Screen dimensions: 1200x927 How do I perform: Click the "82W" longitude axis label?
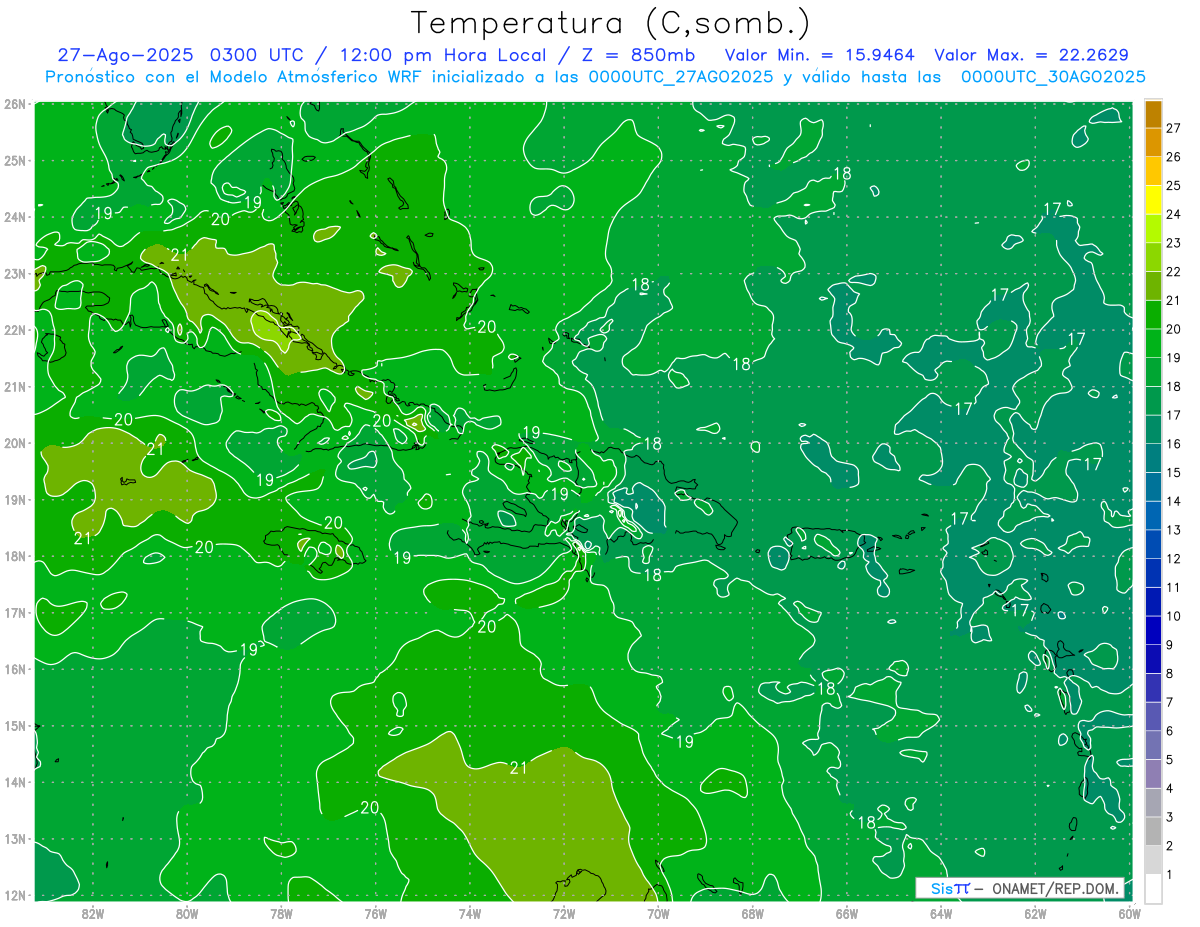(x=93, y=912)
